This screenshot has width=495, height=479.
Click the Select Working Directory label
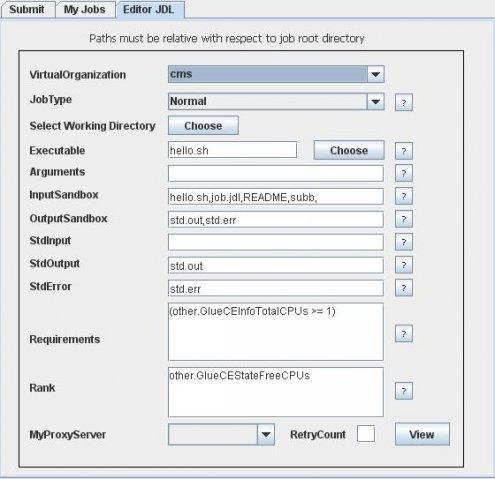click(92, 126)
